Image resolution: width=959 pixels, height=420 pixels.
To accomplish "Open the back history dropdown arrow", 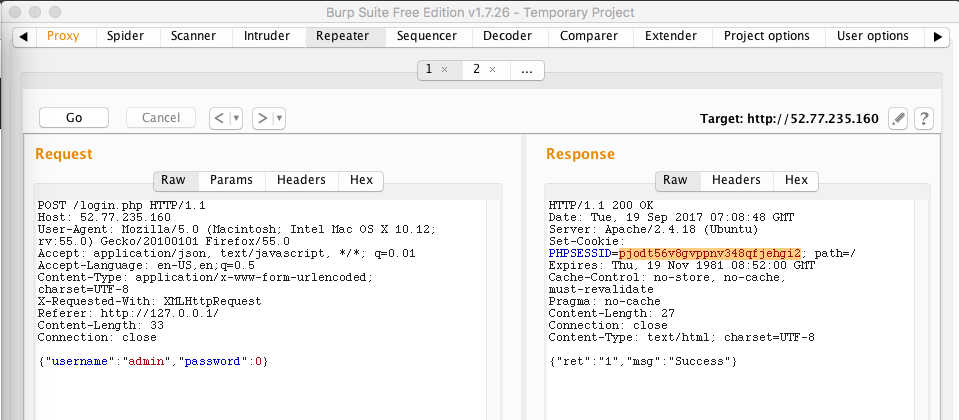I will (237, 118).
